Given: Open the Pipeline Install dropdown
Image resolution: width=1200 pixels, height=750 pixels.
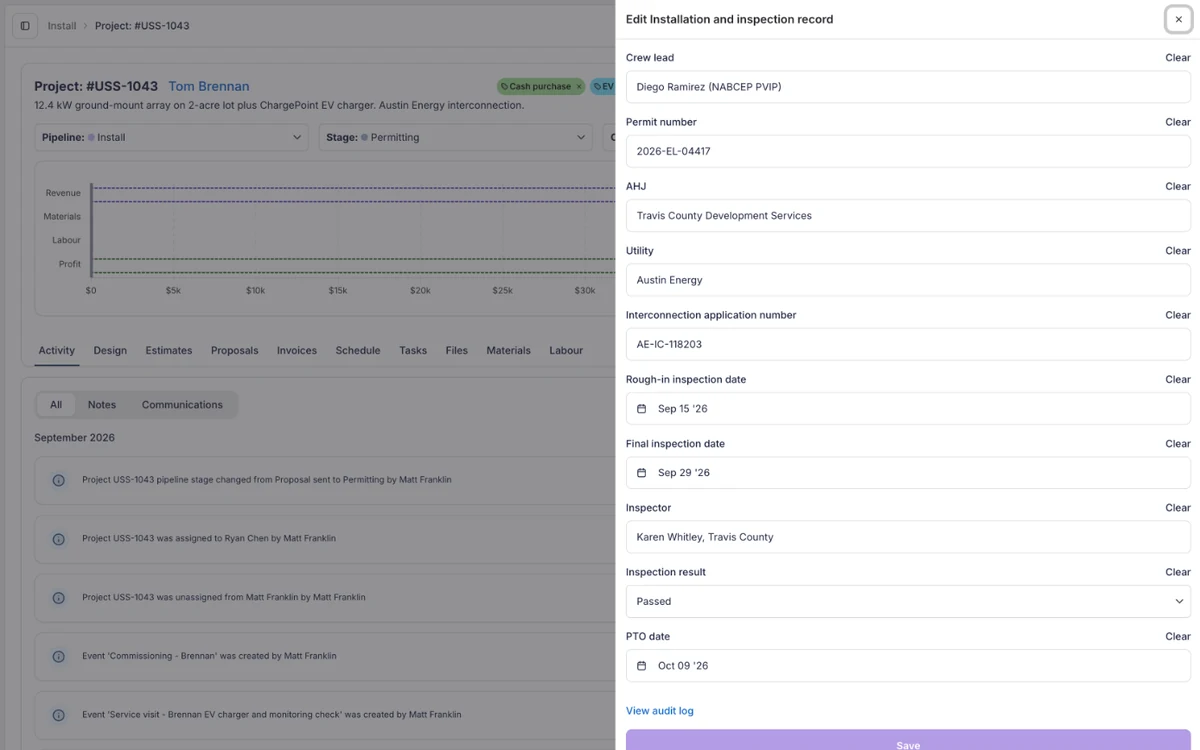Looking at the screenshot, I should [172, 137].
